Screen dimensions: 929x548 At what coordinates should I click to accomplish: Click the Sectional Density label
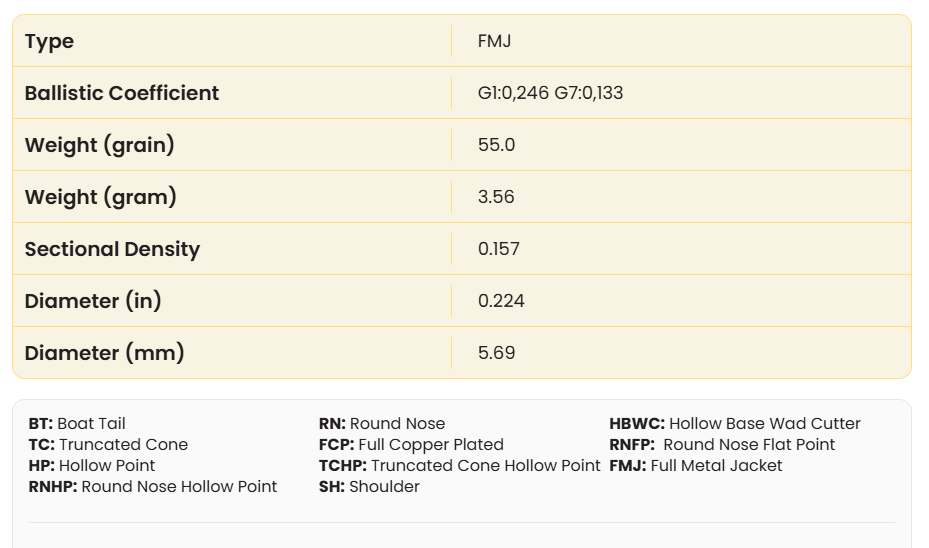tap(112, 249)
